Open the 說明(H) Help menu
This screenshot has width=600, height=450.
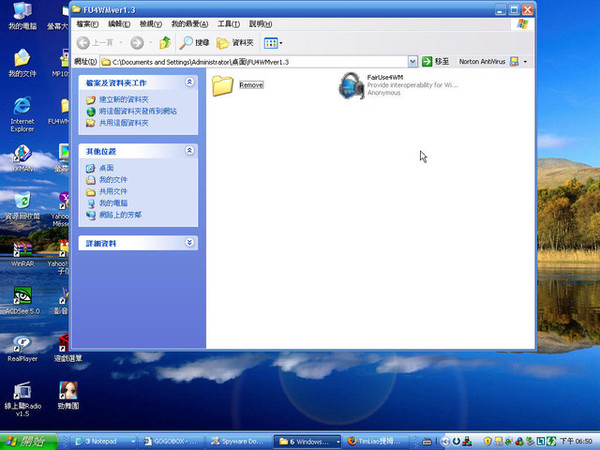[x=261, y=24]
